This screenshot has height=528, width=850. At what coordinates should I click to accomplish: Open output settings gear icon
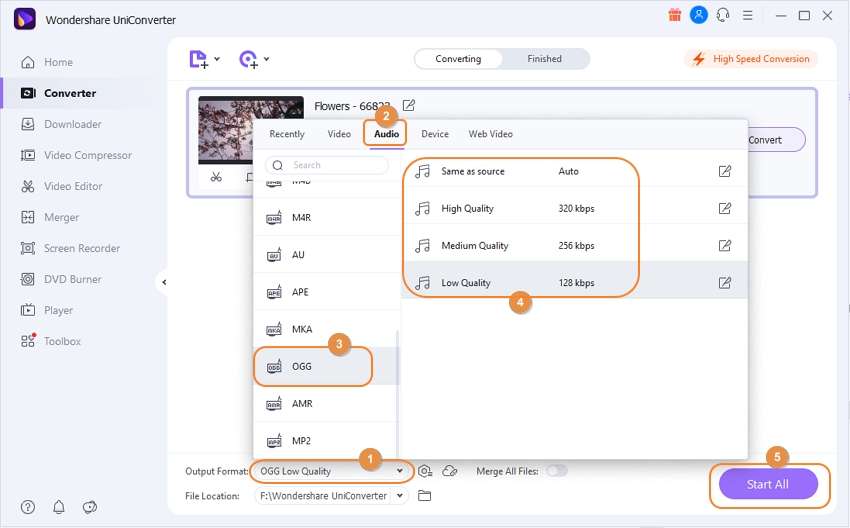pyautogui.click(x=425, y=471)
